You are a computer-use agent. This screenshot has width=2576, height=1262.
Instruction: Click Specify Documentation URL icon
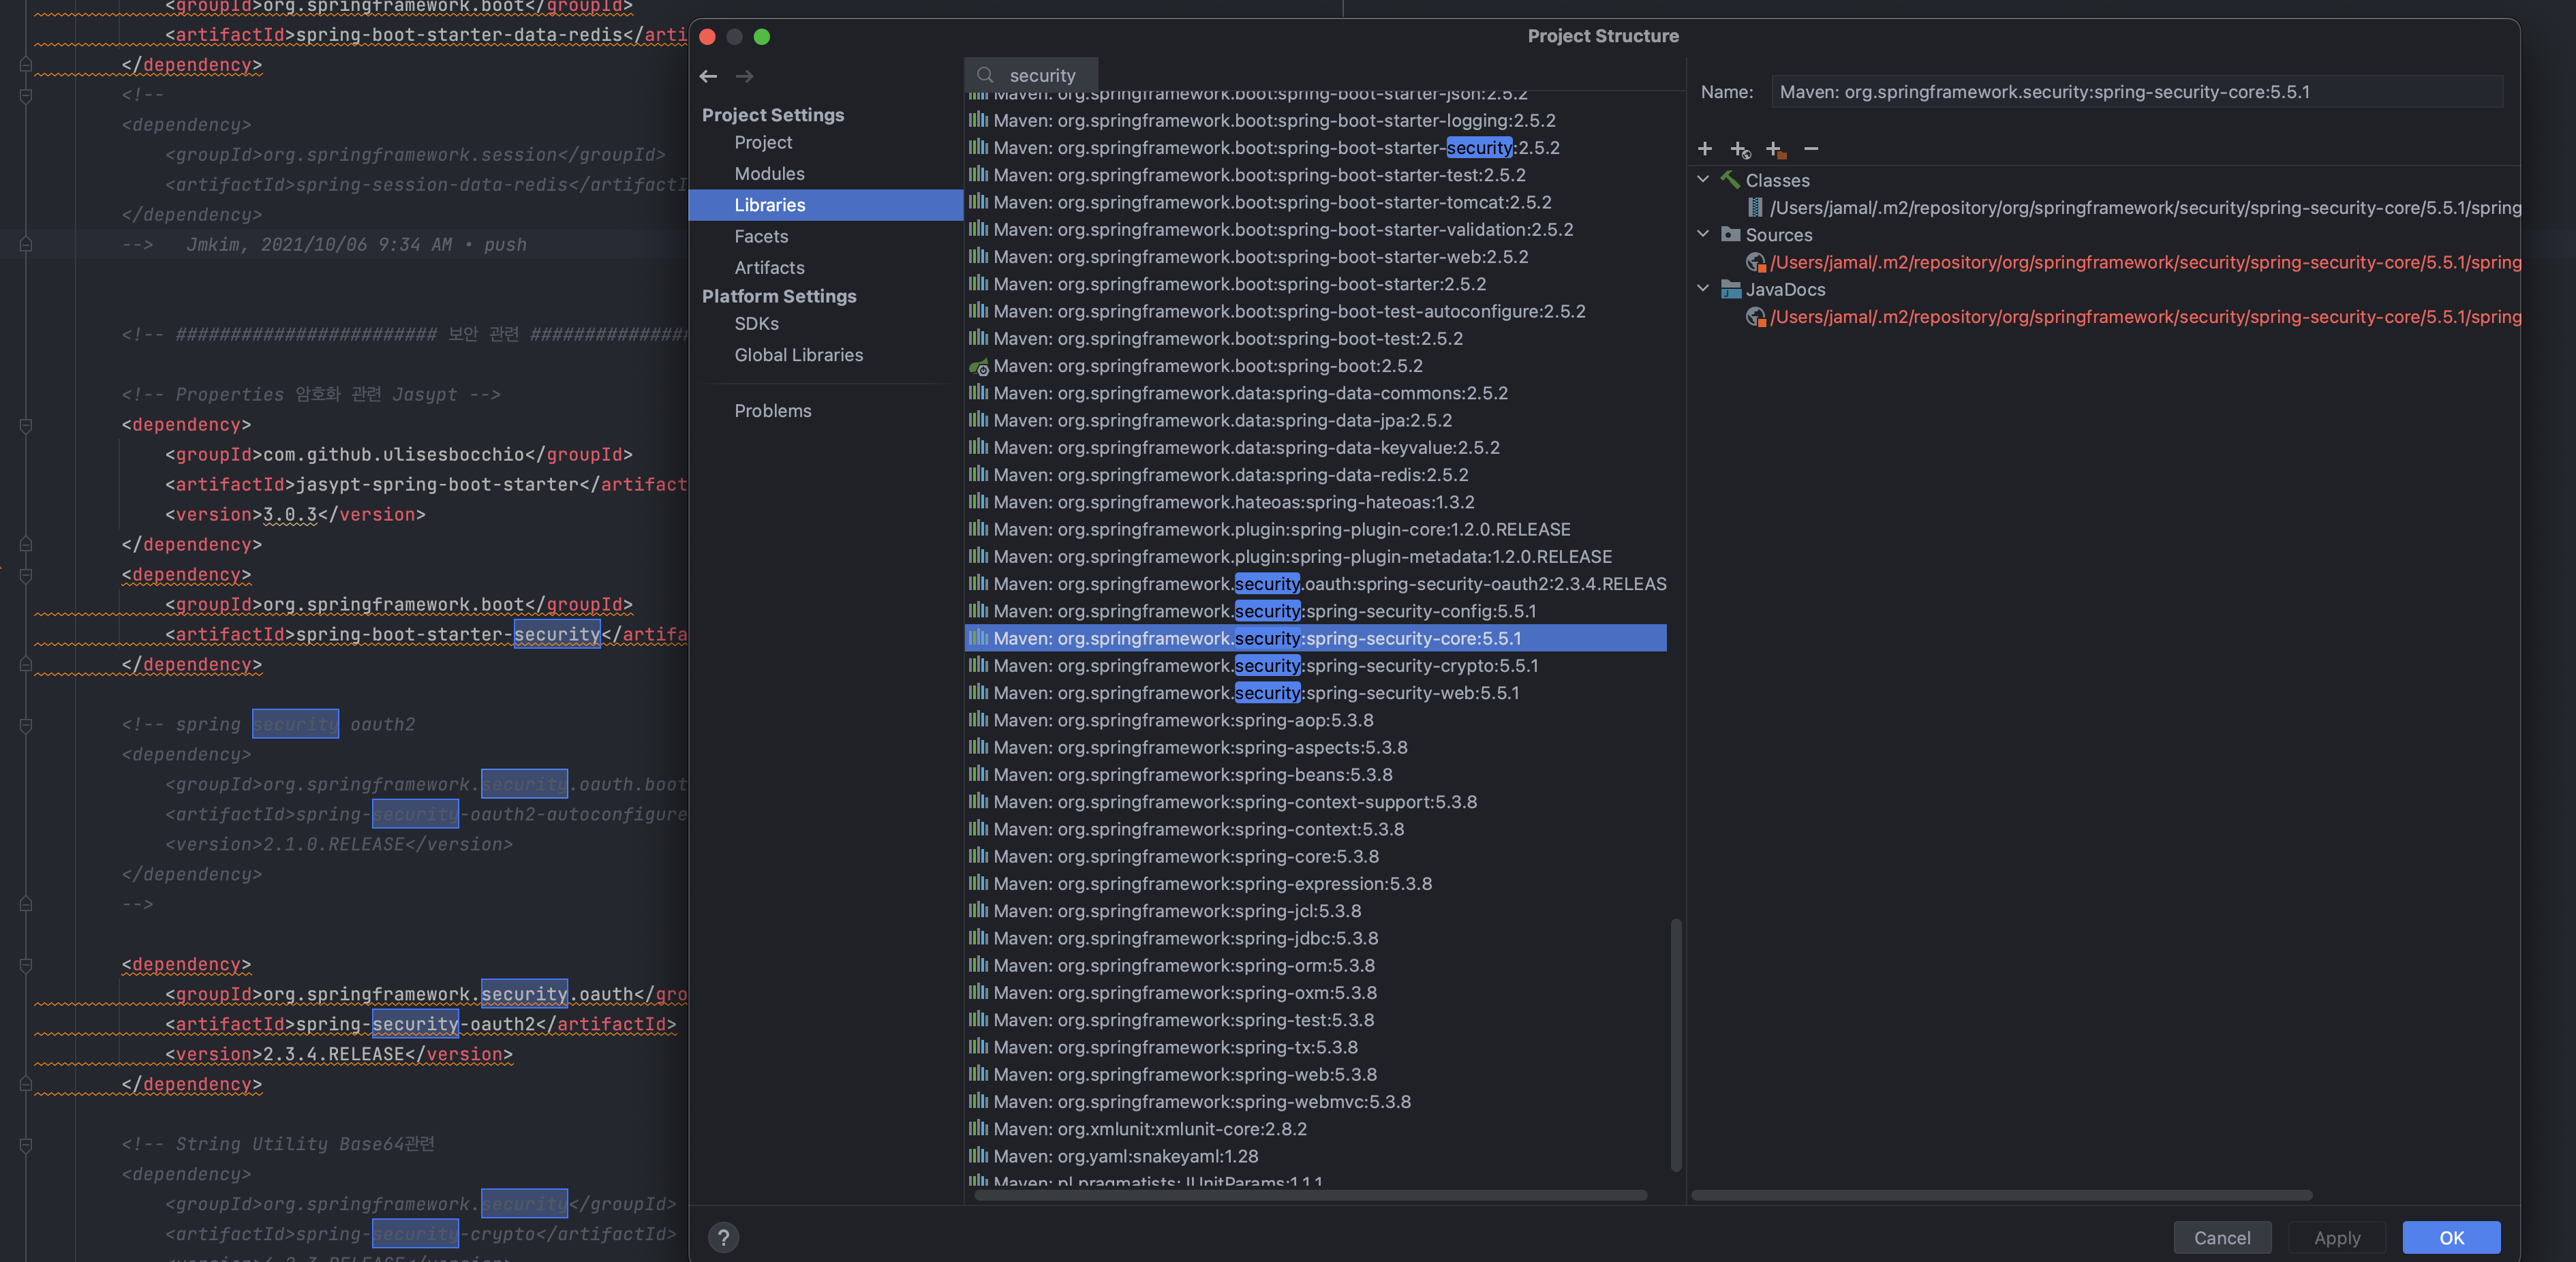coord(1740,150)
